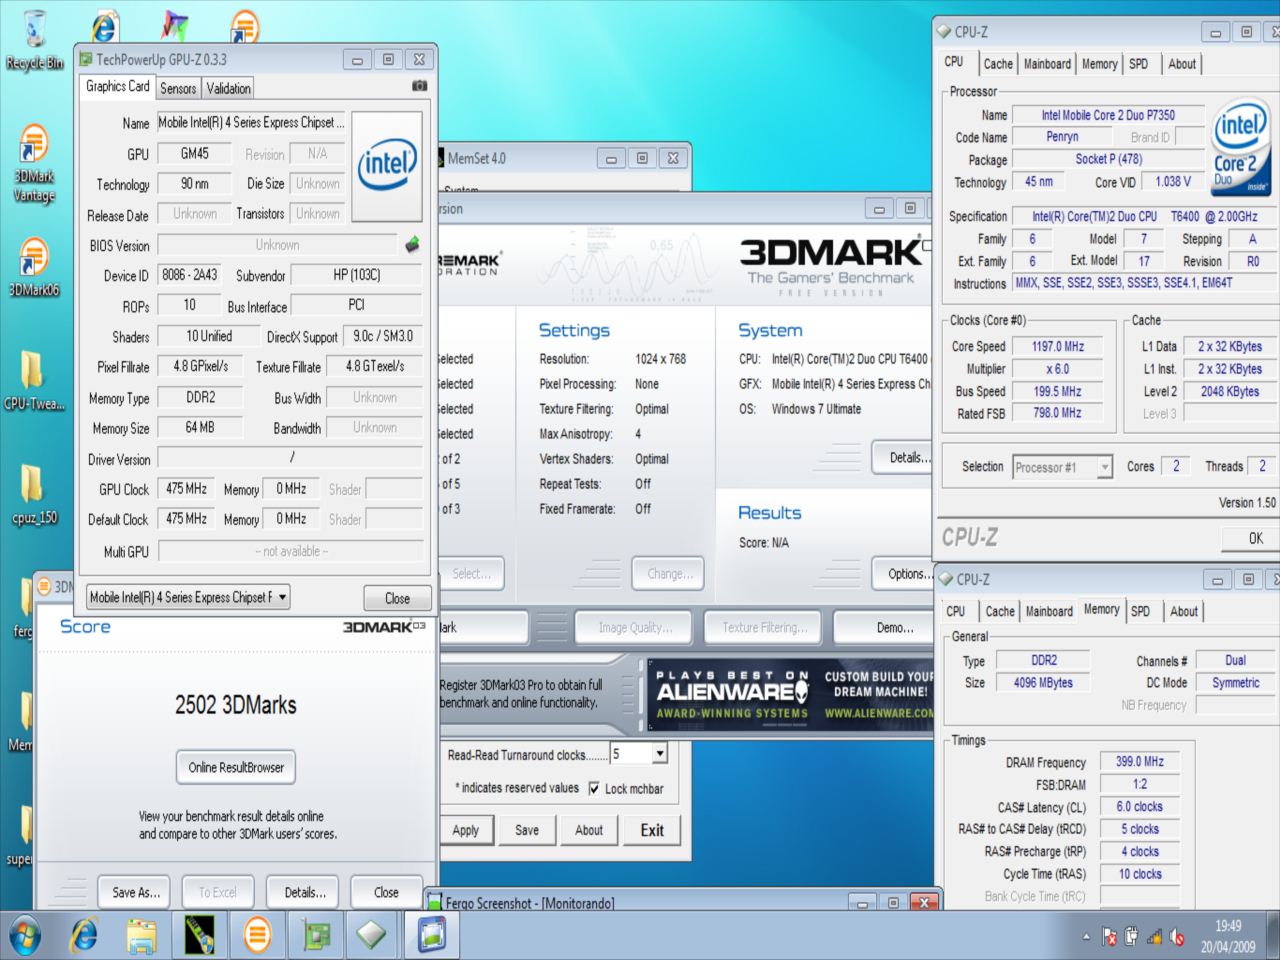Click the Core Speed value 1197.0 MHz
Screen dimensions: 1280x960
(x=1058, y=346)
